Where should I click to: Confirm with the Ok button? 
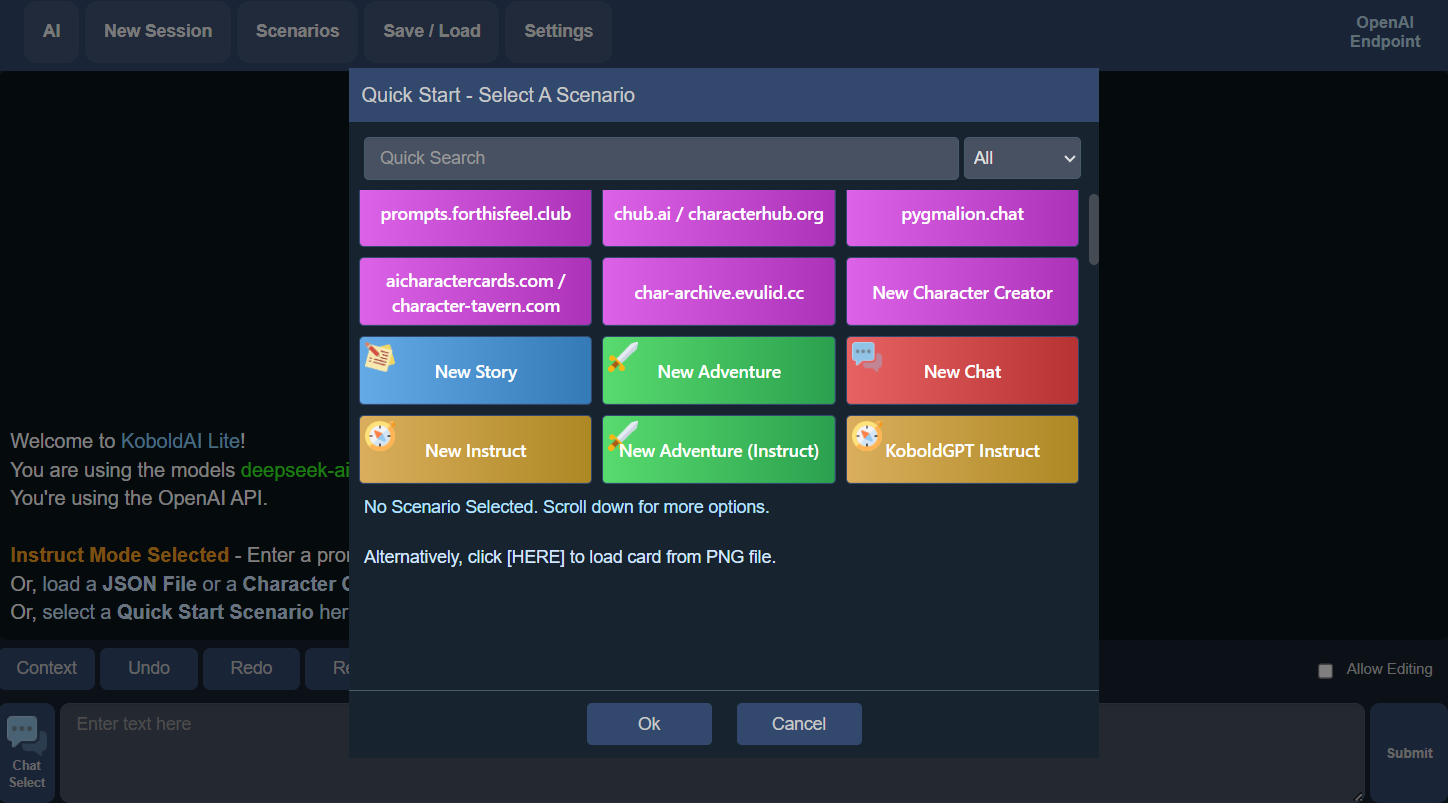click(x=649, y=724)
